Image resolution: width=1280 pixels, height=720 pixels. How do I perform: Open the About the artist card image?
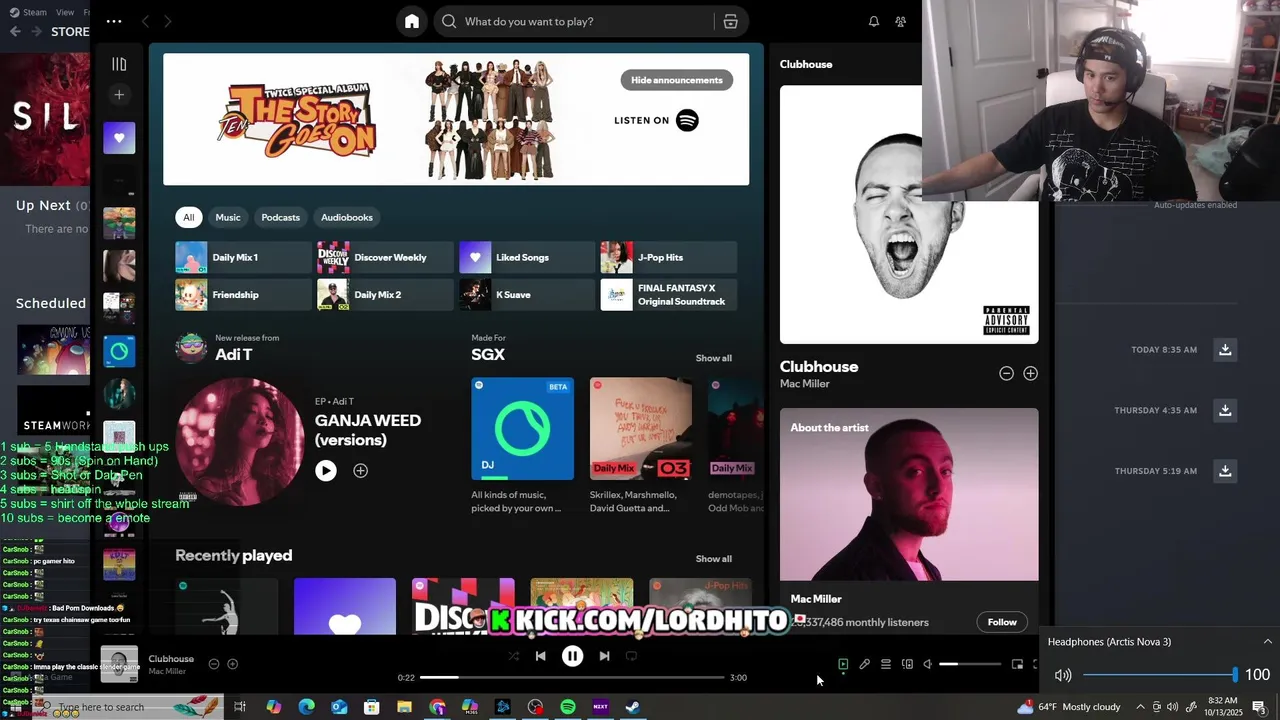(x=909, y=494)
